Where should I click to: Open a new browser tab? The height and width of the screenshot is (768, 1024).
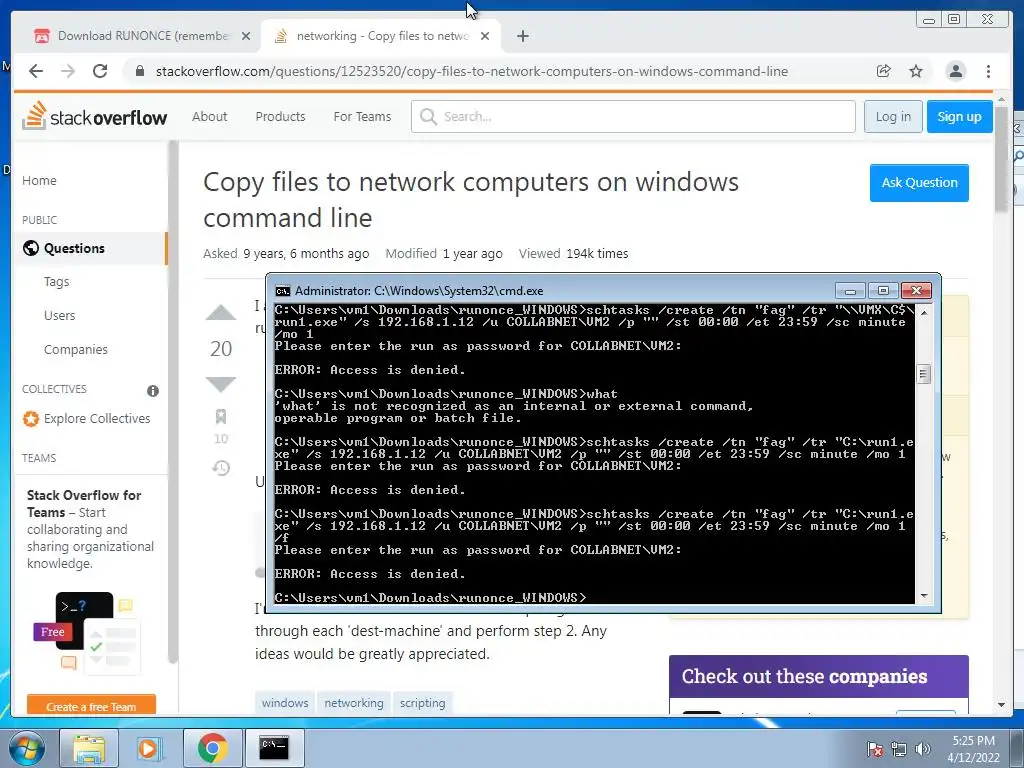(522, 36)
